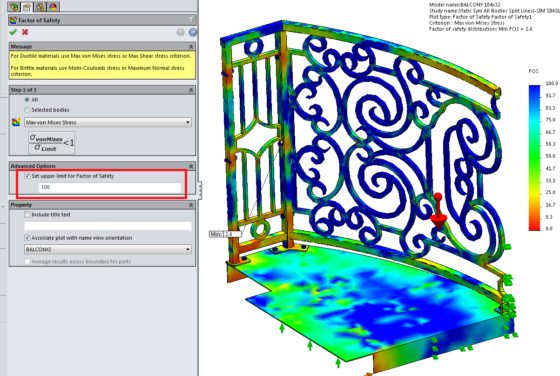The image size is (560, 376).
Task: Switch to the PropertyManager tab
Action: tap(27, 6)
